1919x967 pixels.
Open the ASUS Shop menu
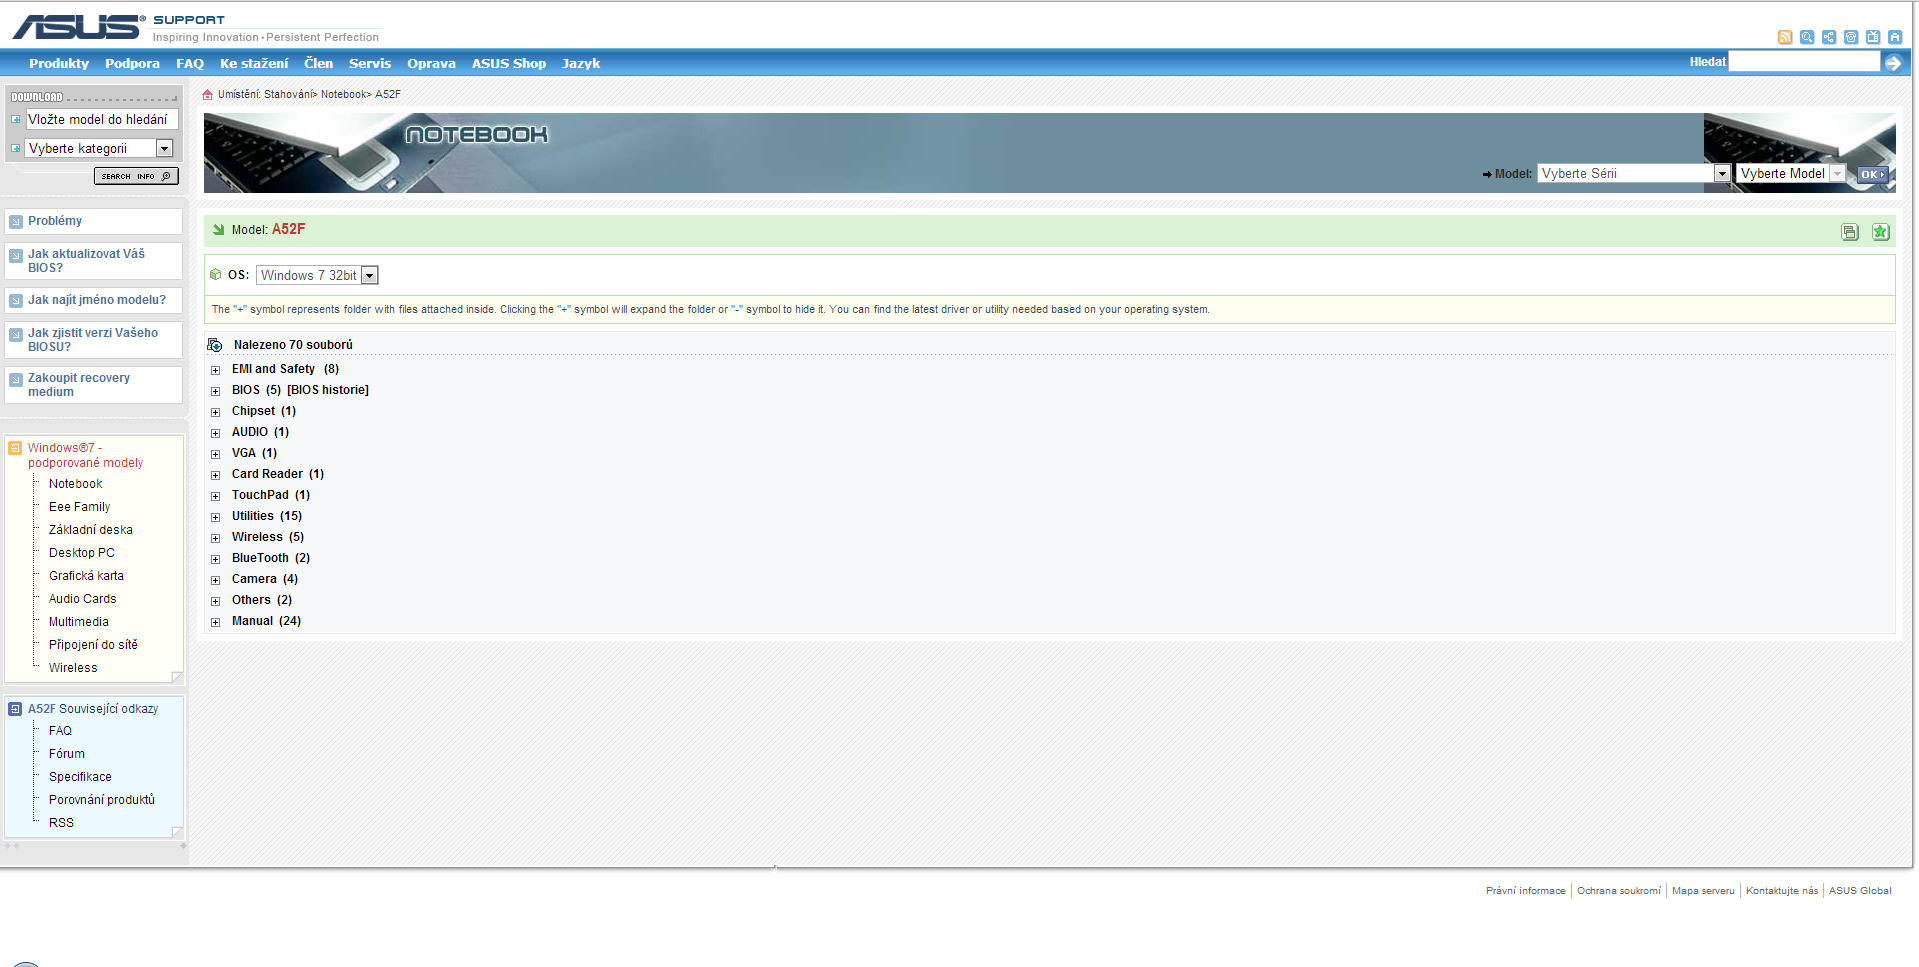click(509, 63)
